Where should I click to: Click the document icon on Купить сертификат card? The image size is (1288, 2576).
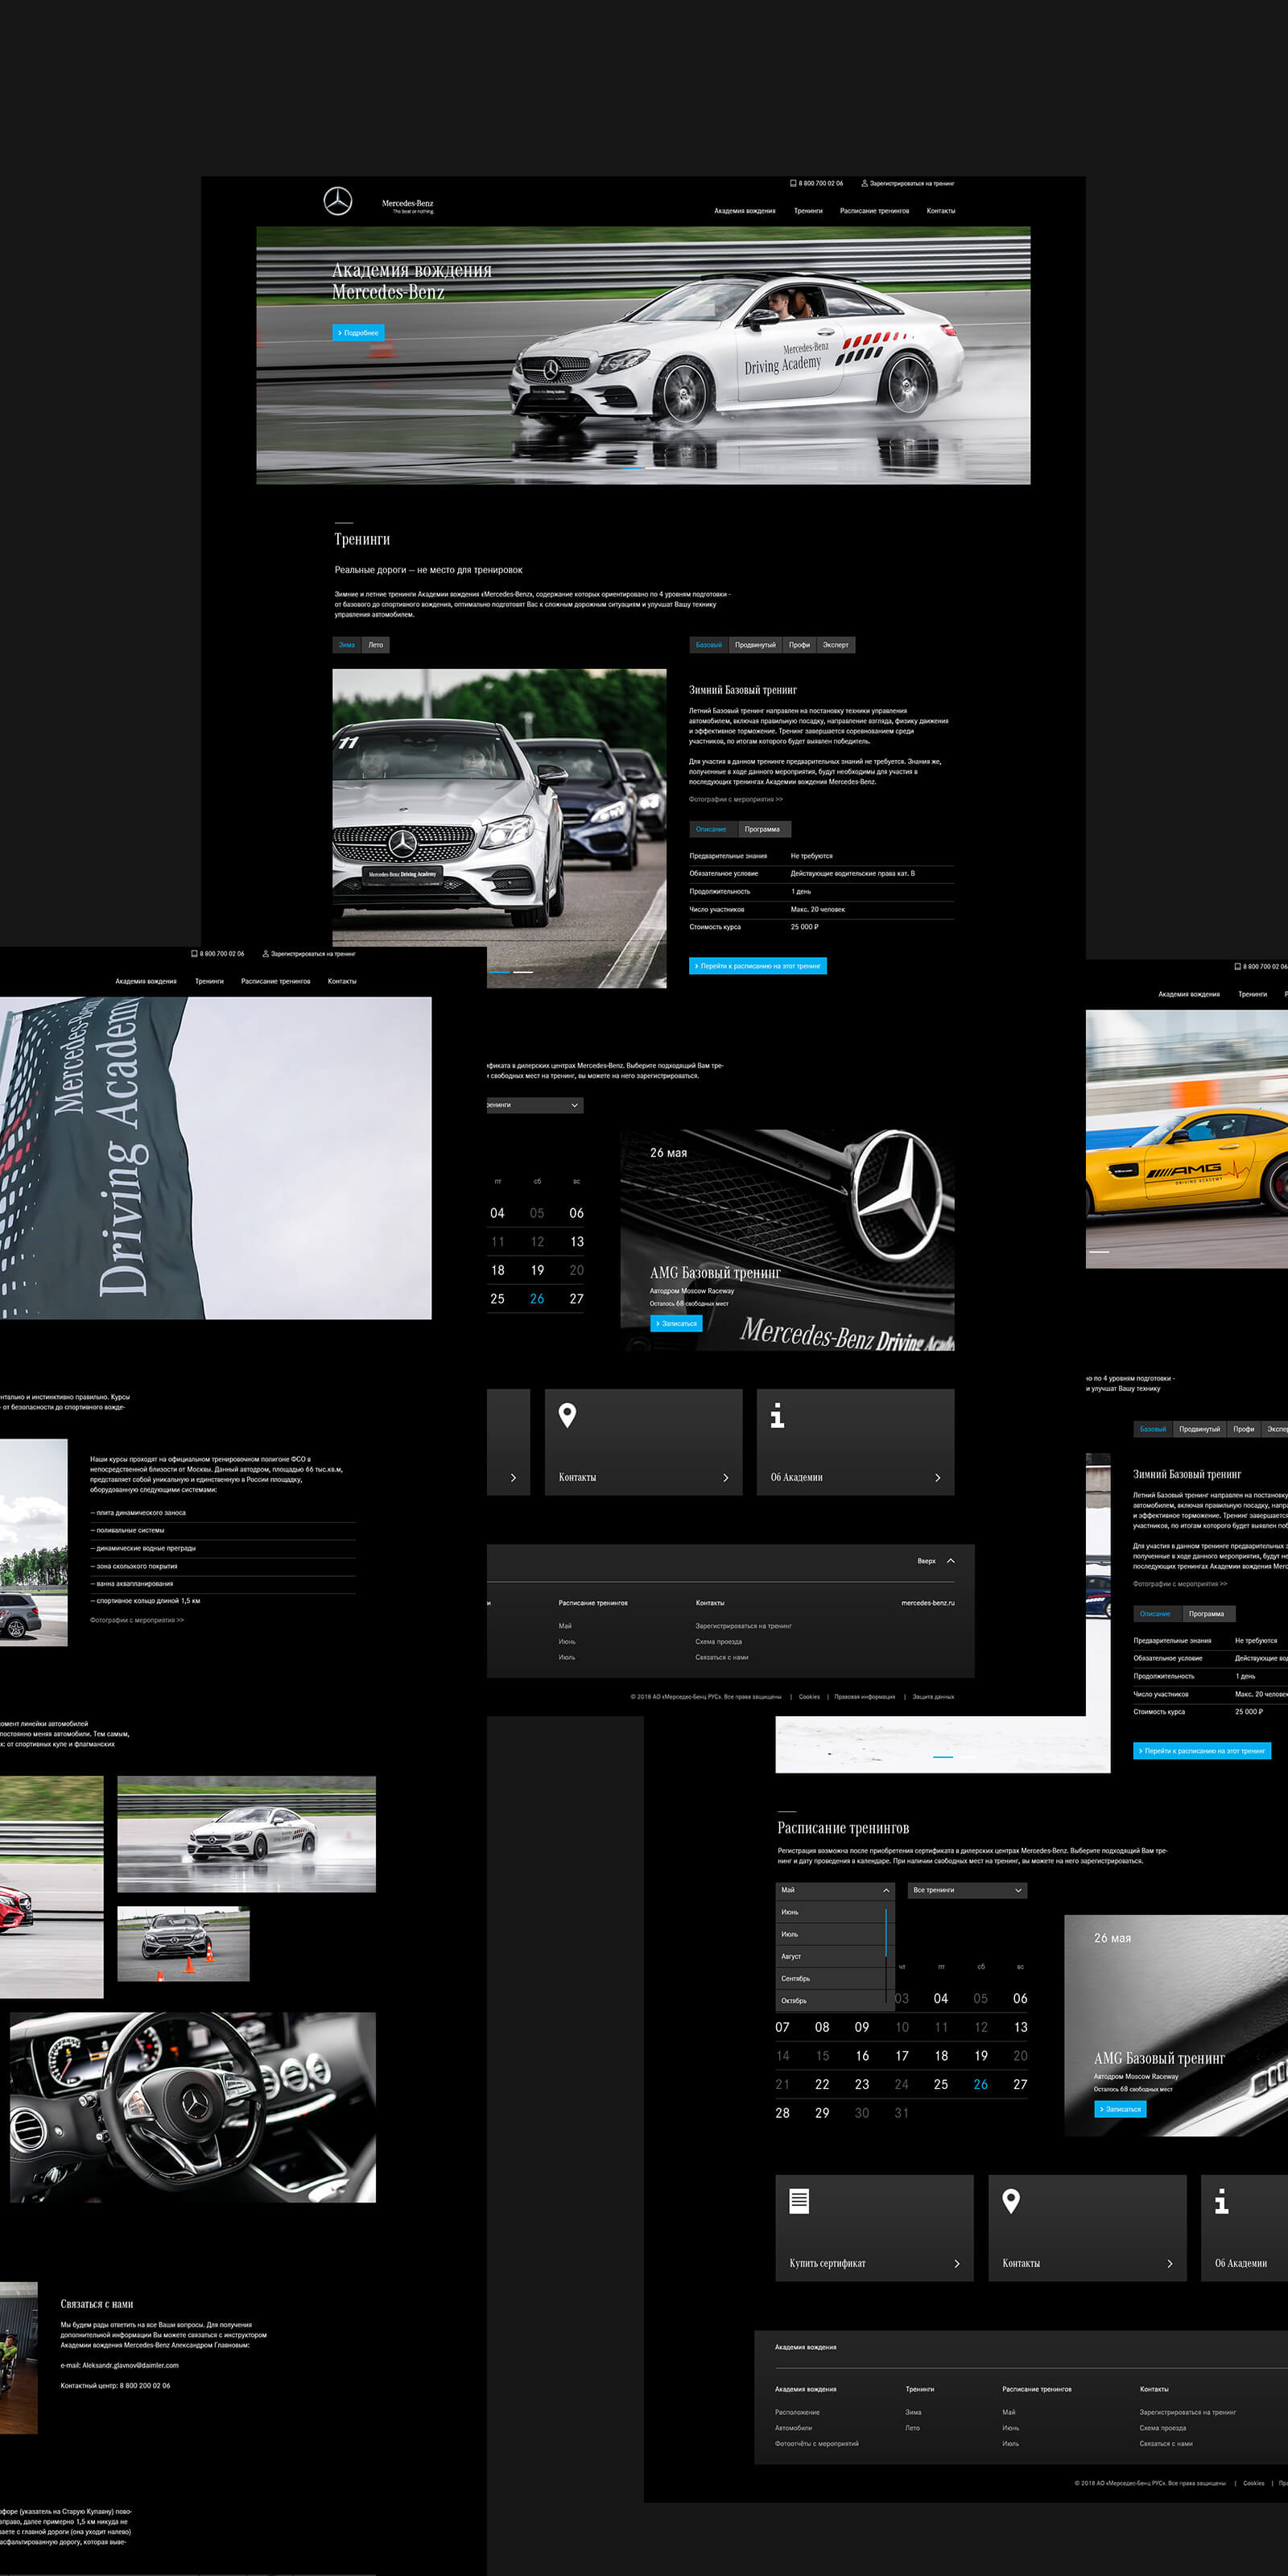click(x=799, y=2200)
